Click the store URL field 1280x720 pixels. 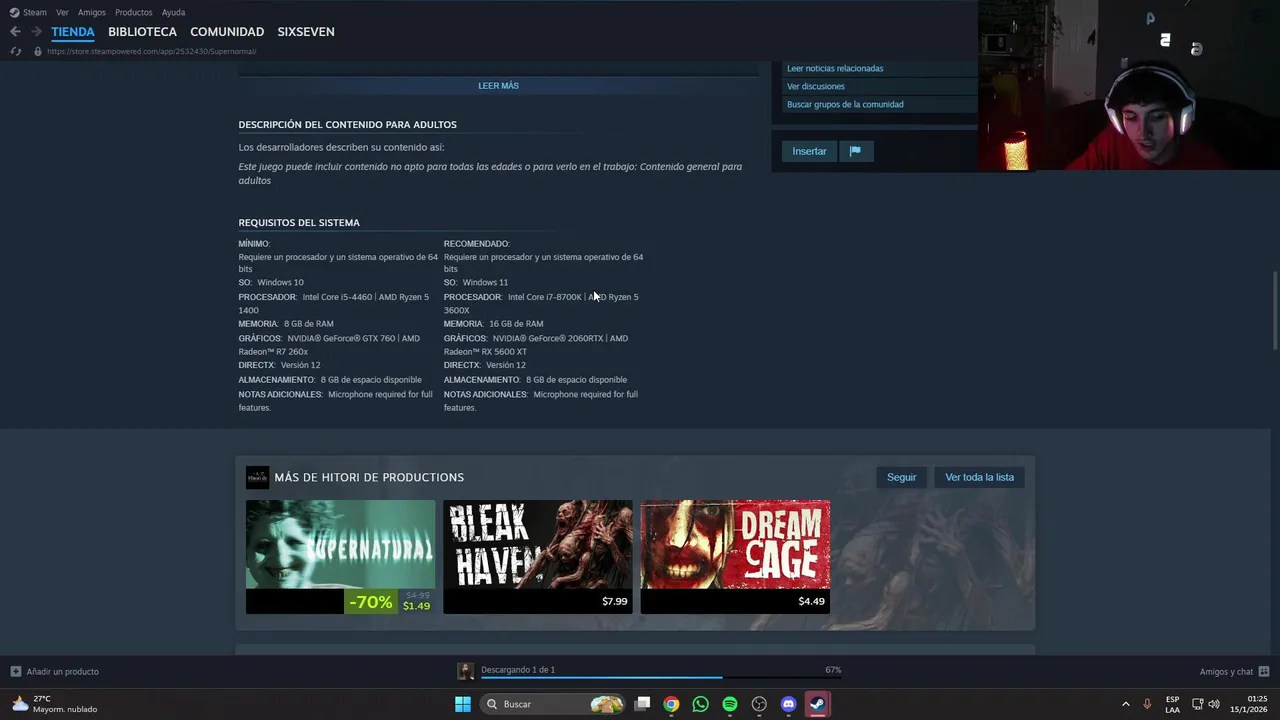click(152, 51)
